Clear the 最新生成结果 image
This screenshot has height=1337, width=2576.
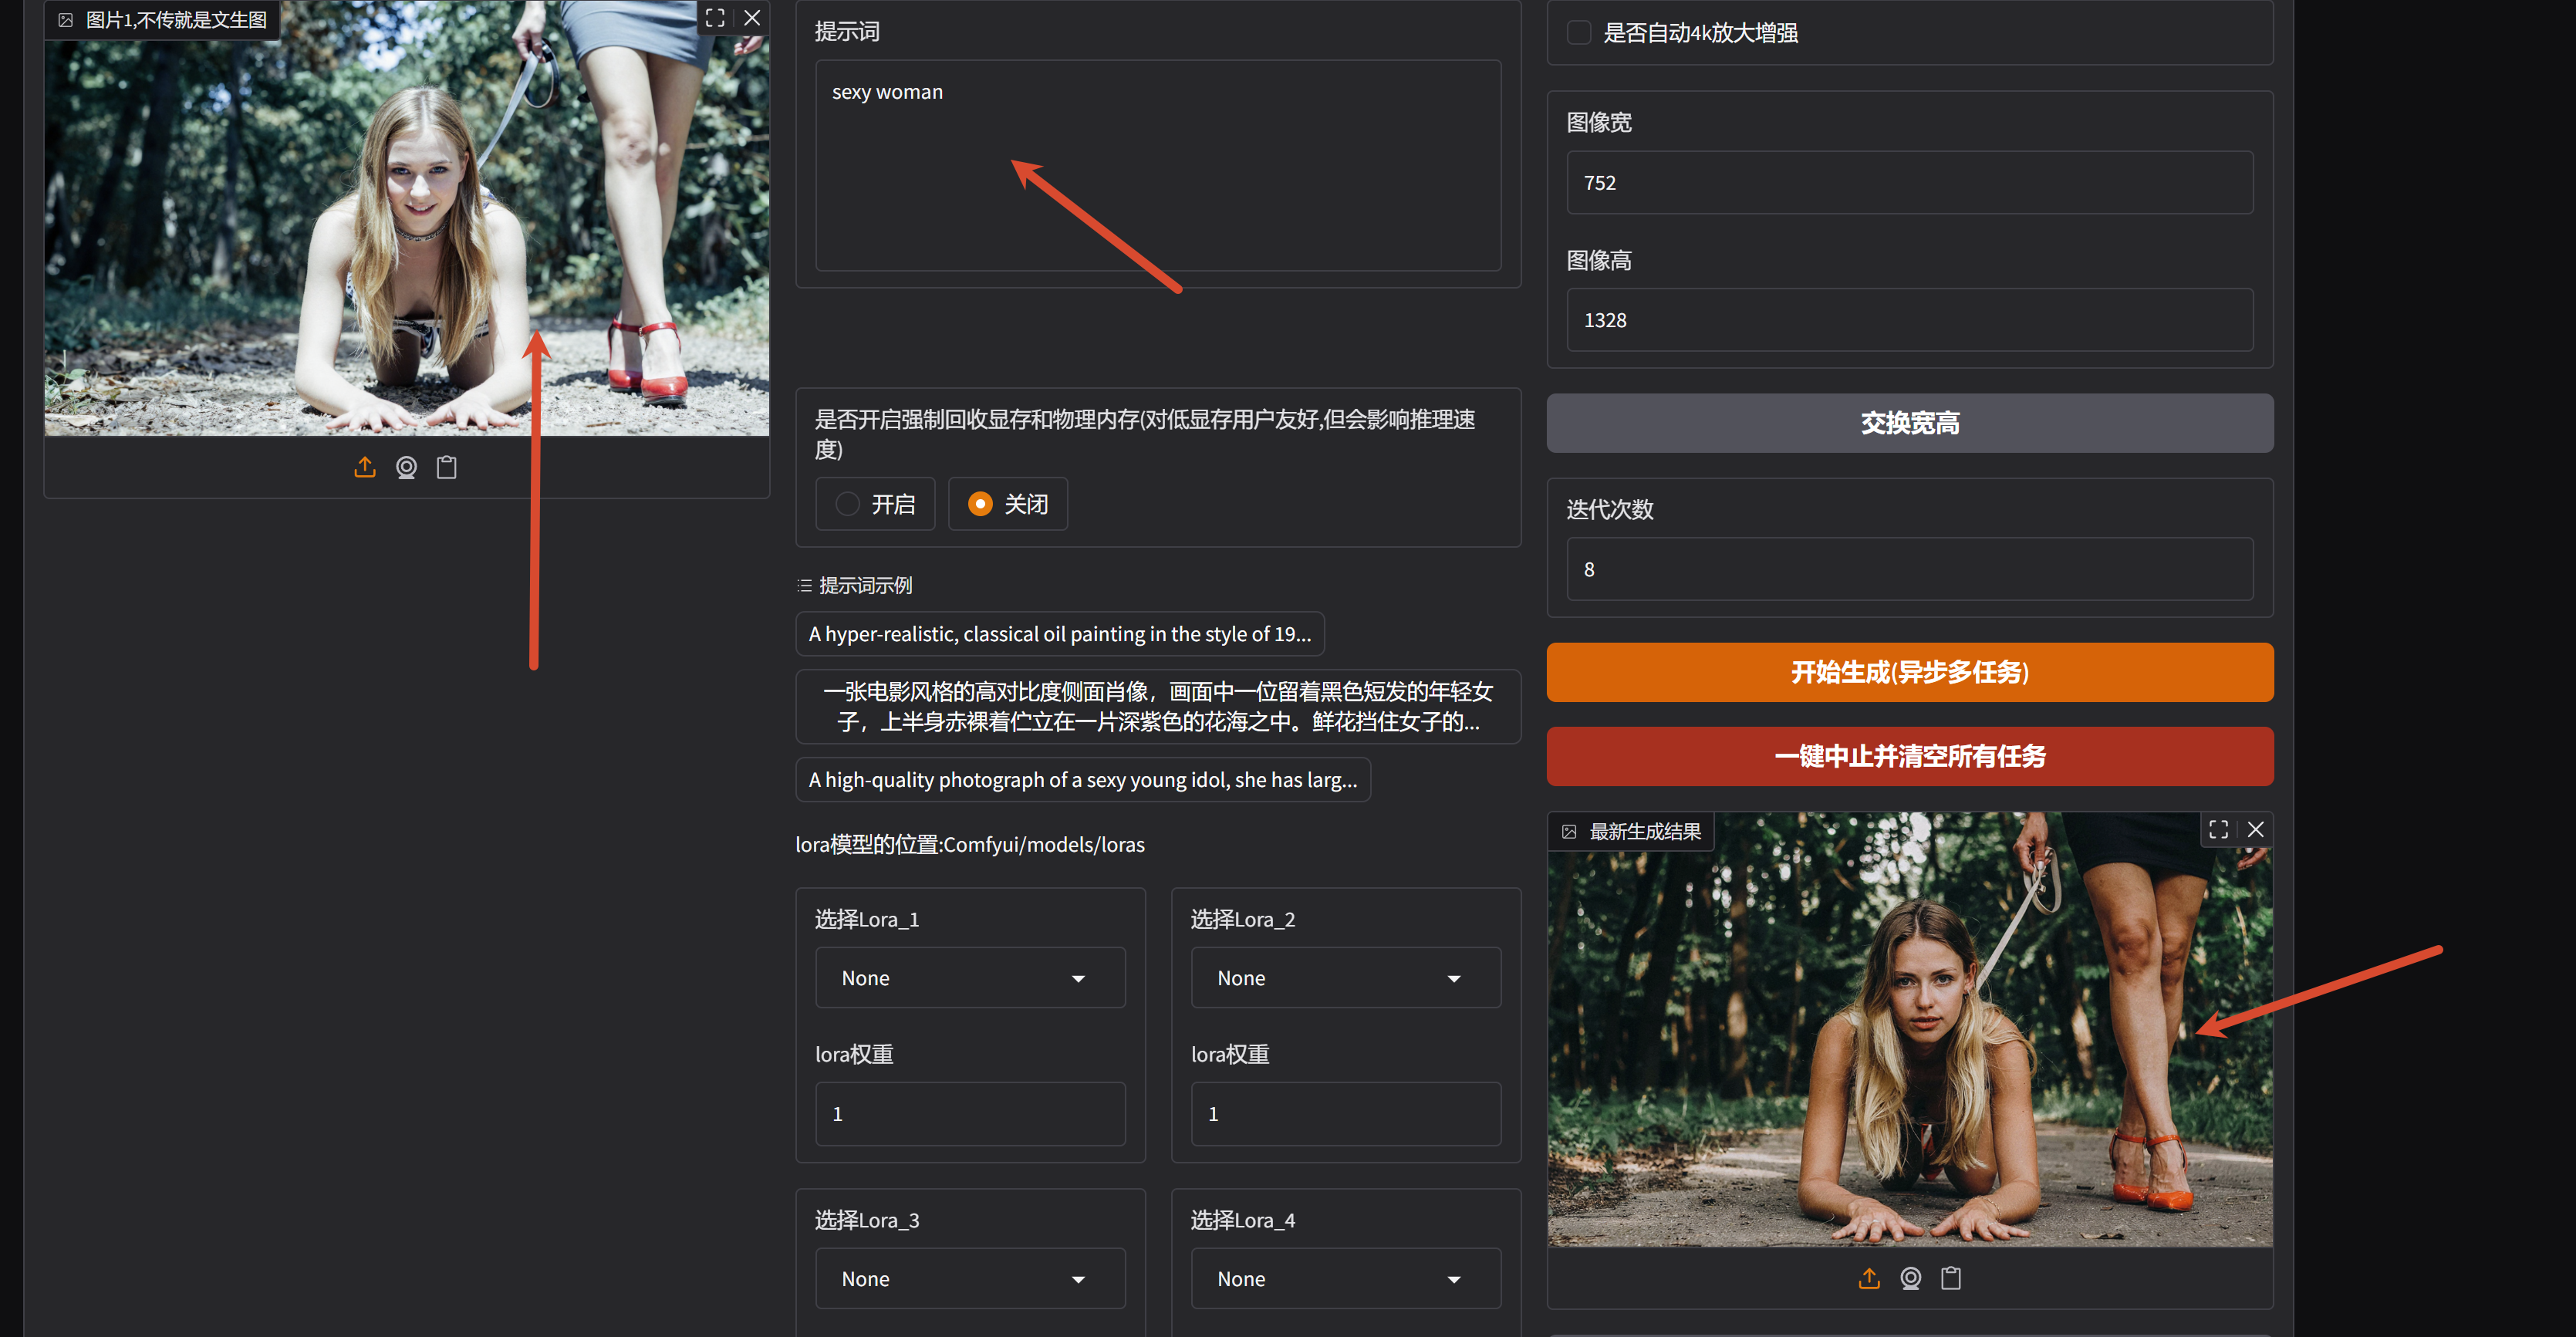[x=2256, y=829]
